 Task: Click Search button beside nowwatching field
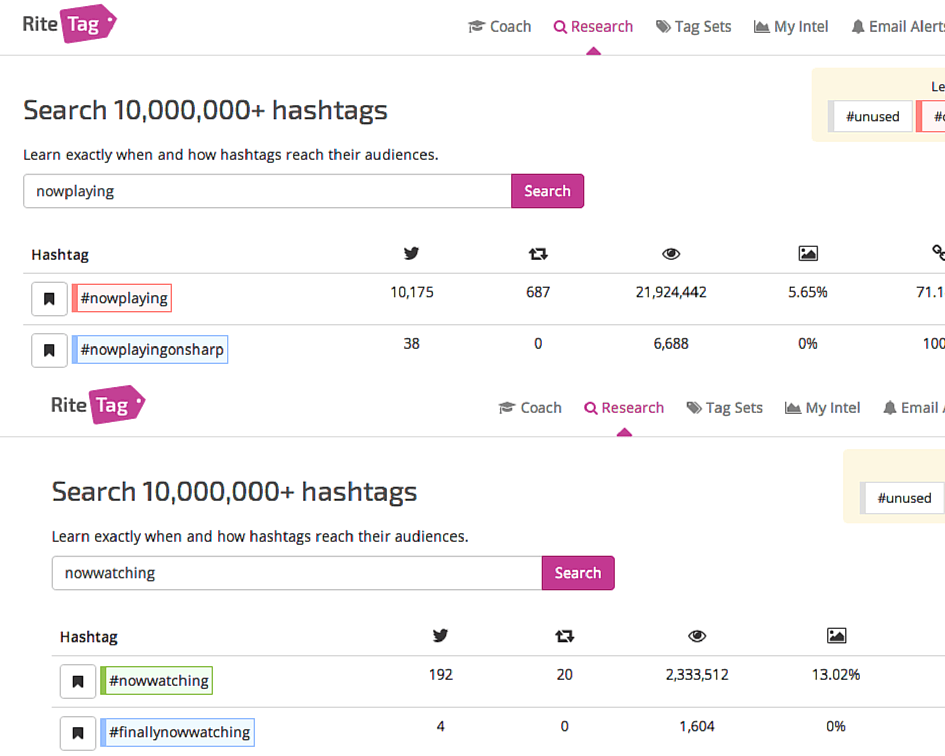[x=578, y=573]
